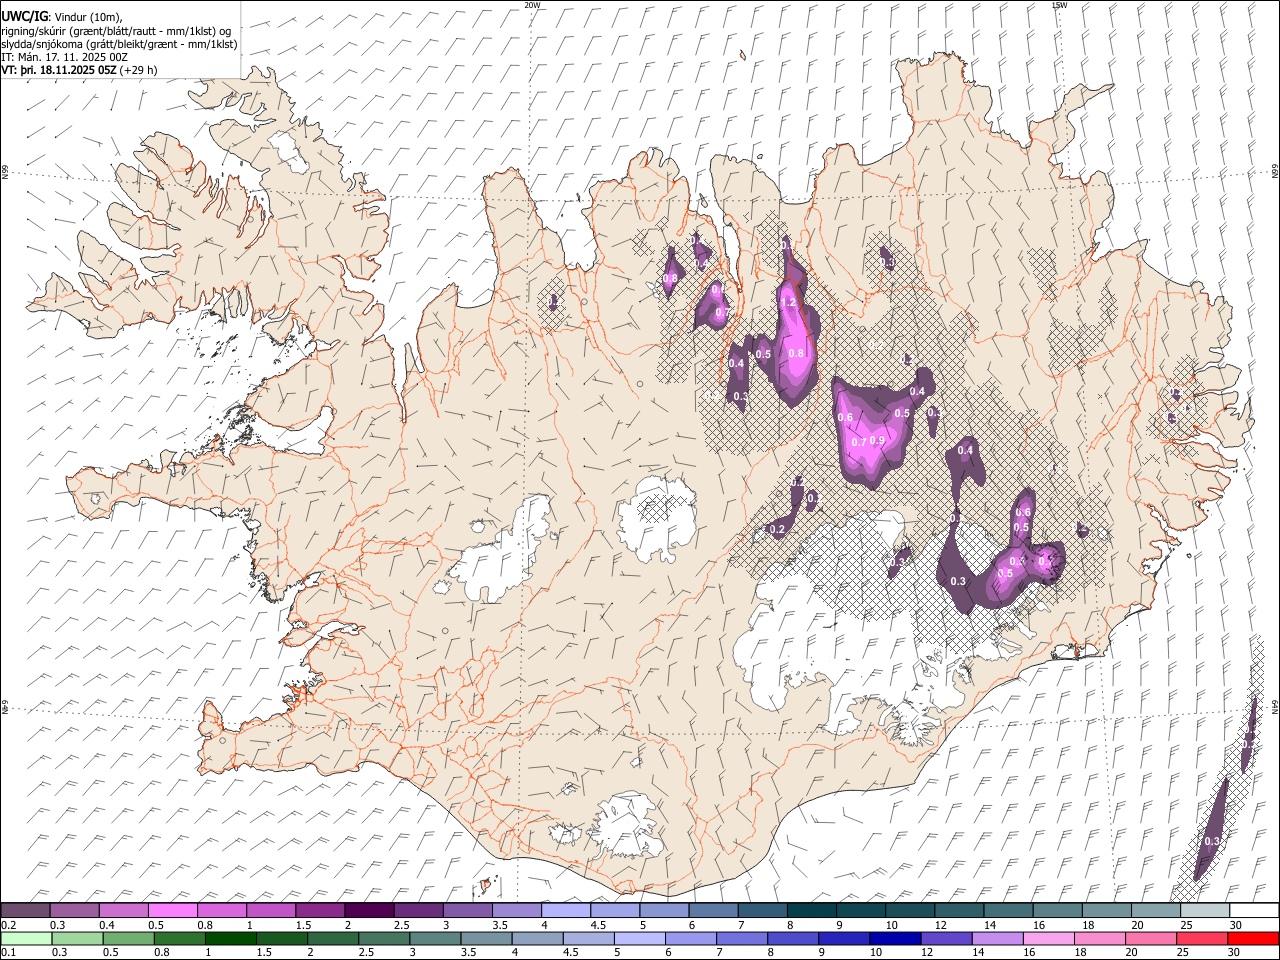Select the snow legend swatch labeled 3.5
This screenshot has width=1280, height=960.
[517, 910]
